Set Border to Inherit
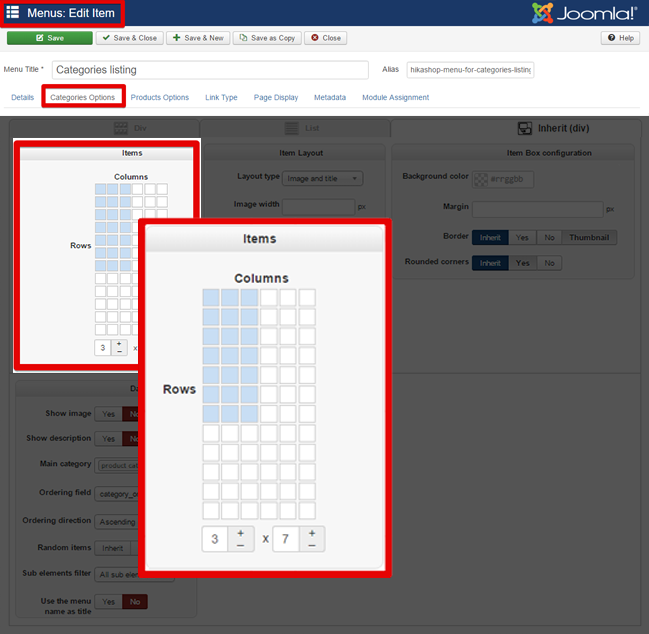 pos(490,238)
